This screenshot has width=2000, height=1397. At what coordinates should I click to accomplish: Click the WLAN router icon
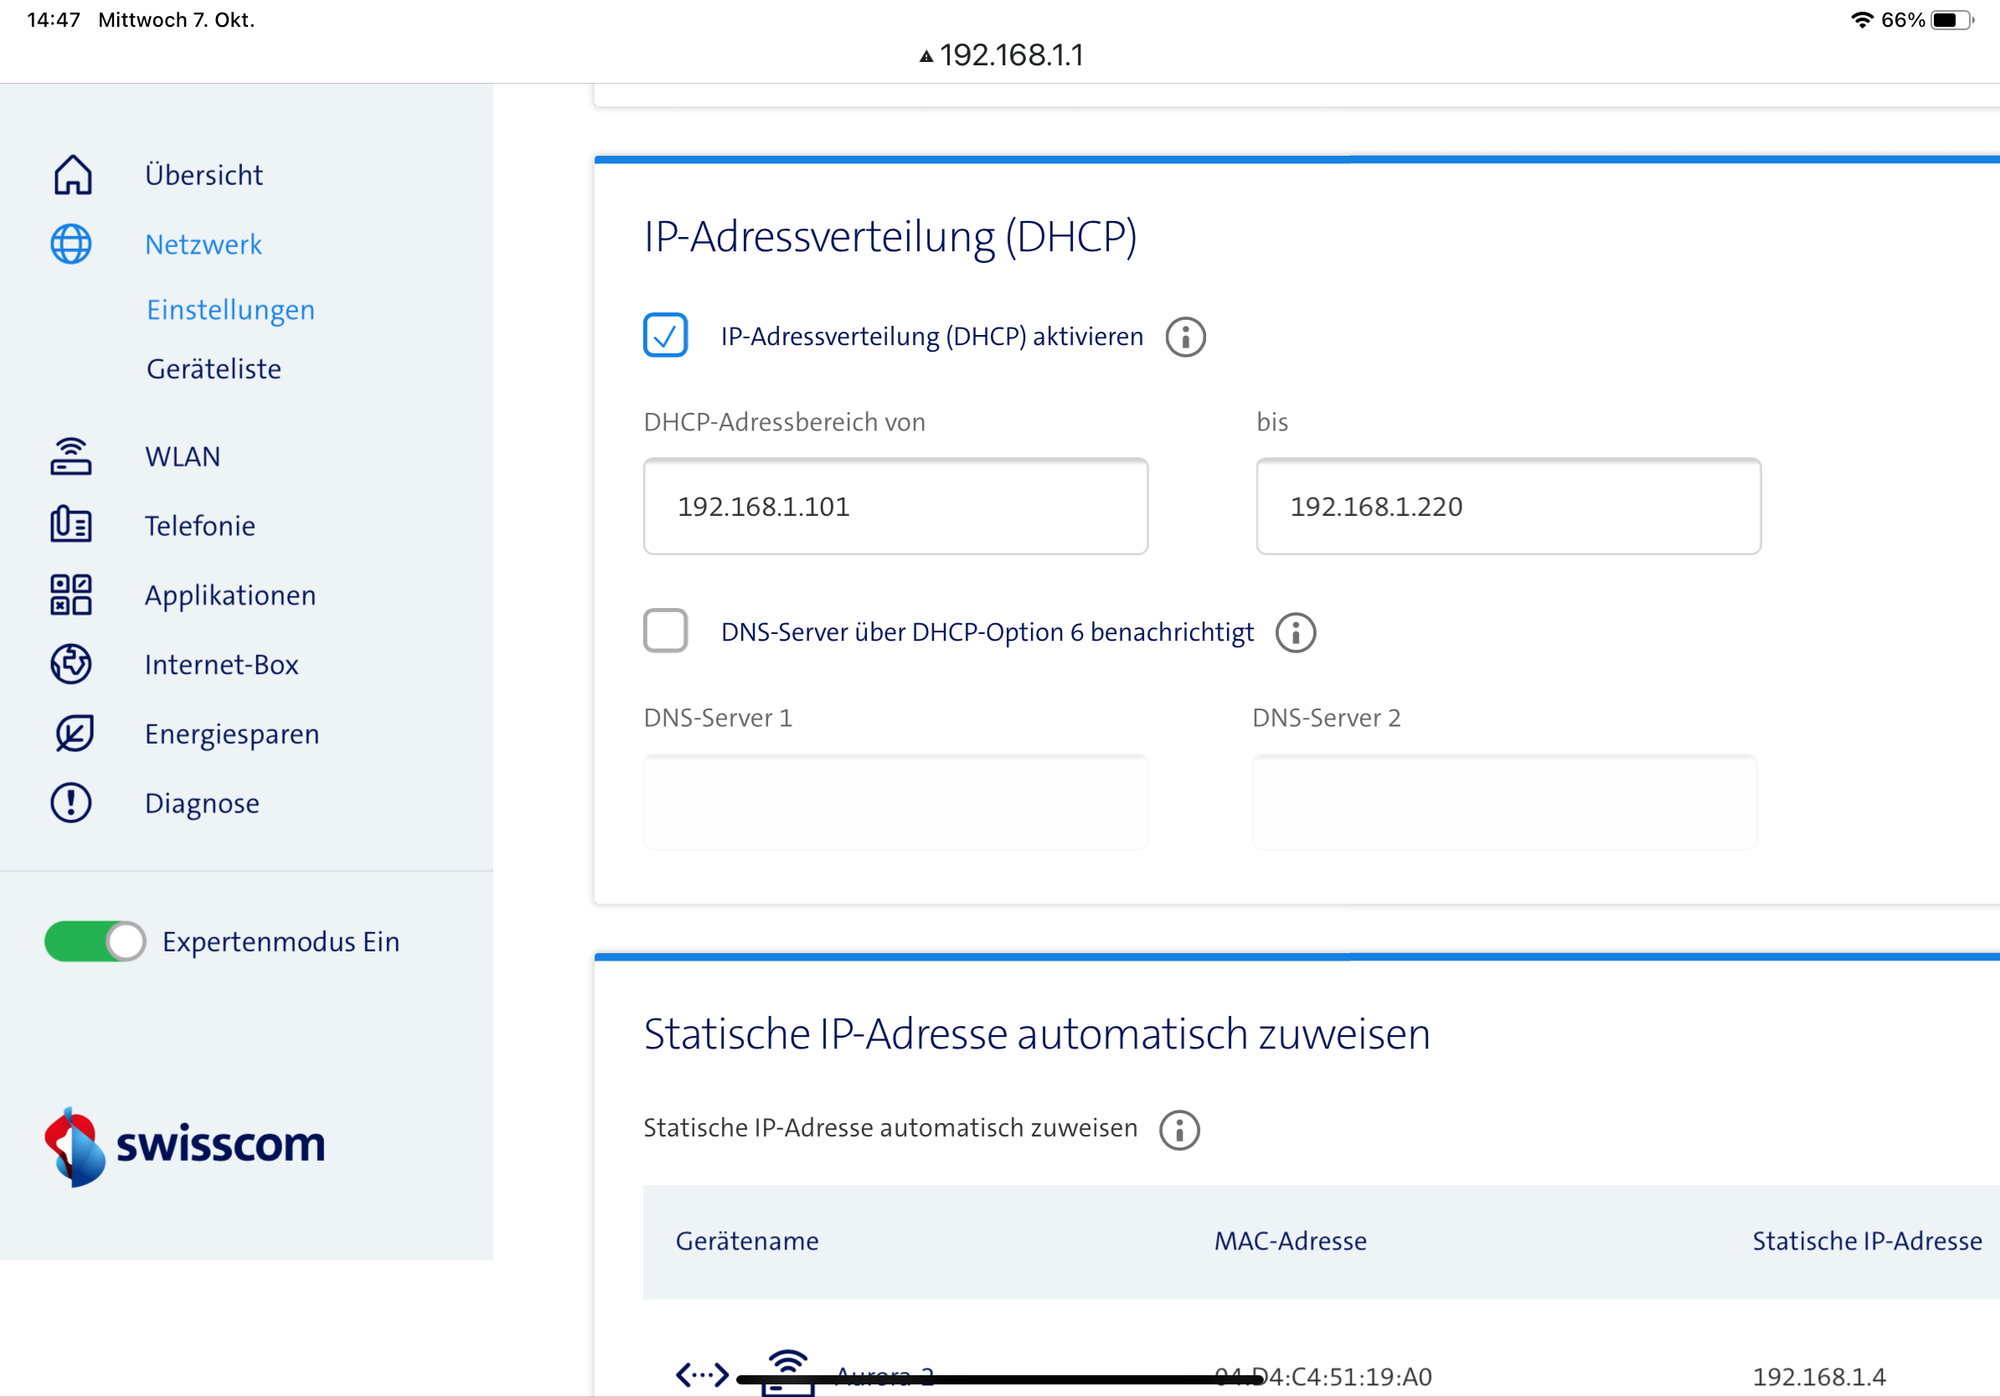click(71, 456)
